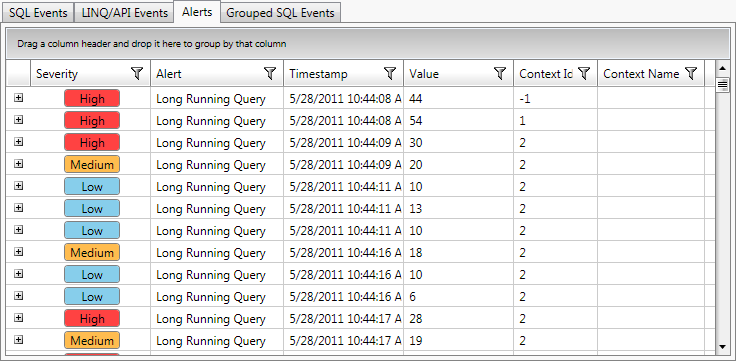Select the value cell showing 44
736x361 pixels.
click(458, 99)
